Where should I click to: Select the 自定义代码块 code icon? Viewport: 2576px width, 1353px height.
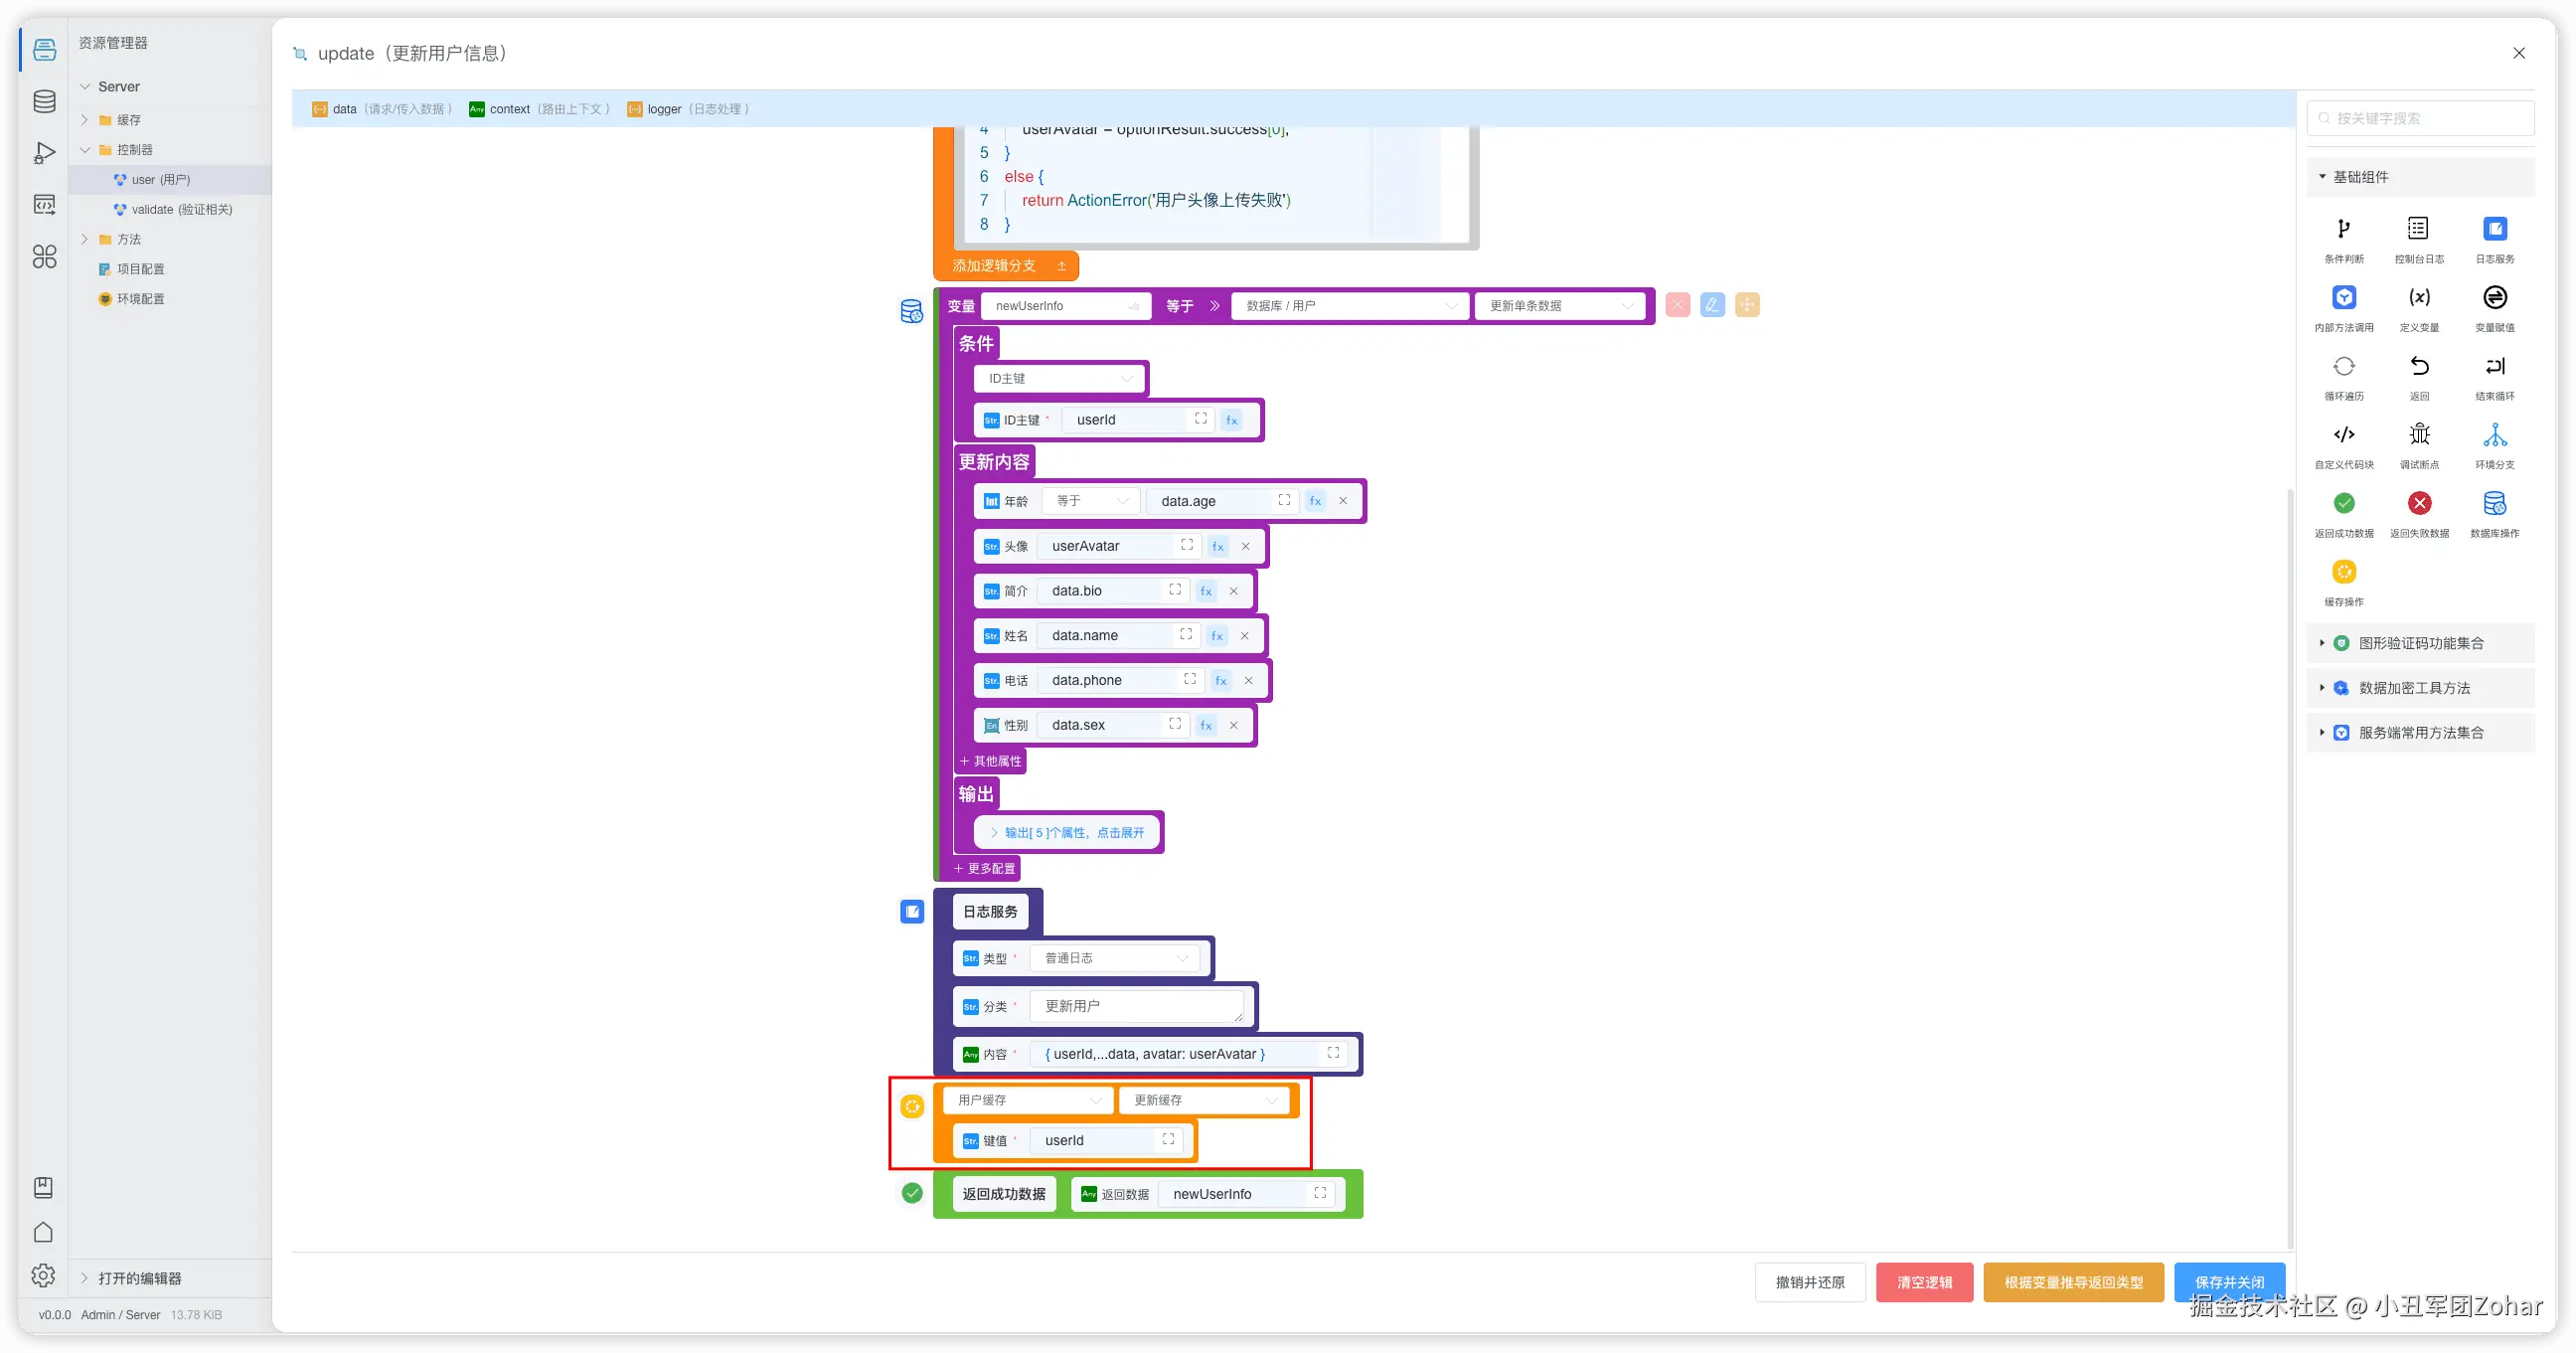(x=2343, y=435)
